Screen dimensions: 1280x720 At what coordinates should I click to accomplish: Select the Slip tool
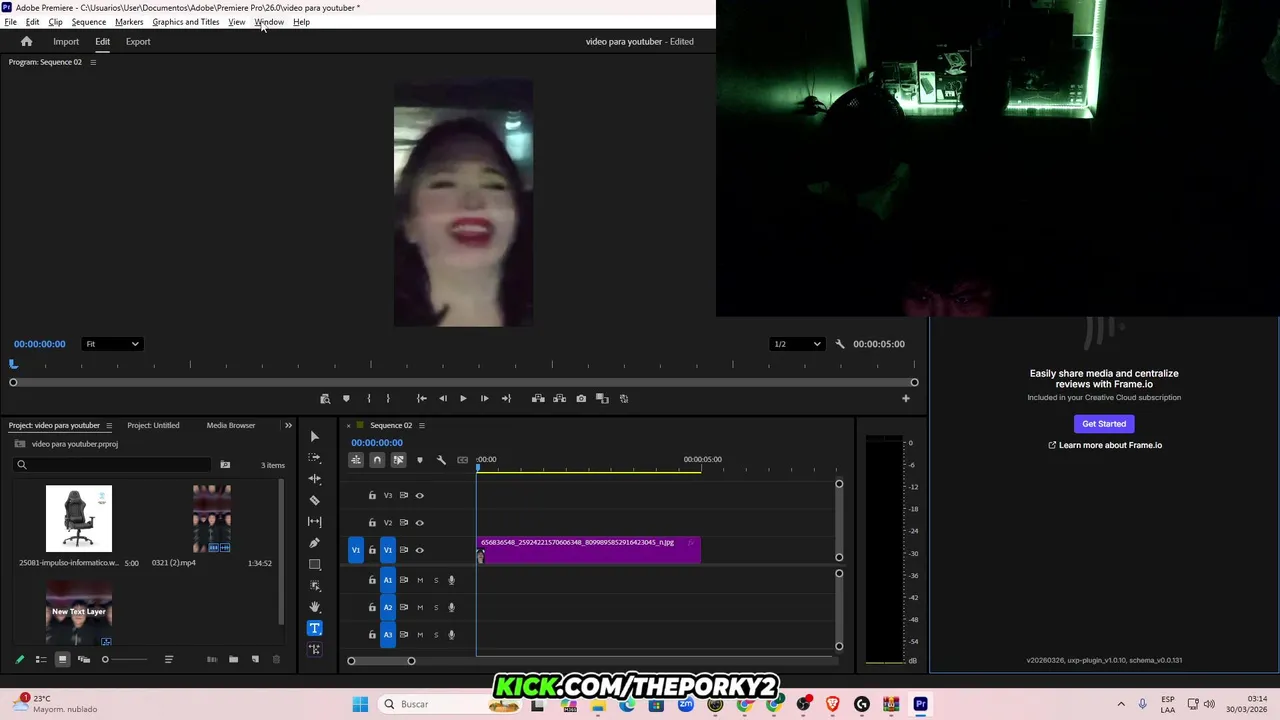[315, 521]
